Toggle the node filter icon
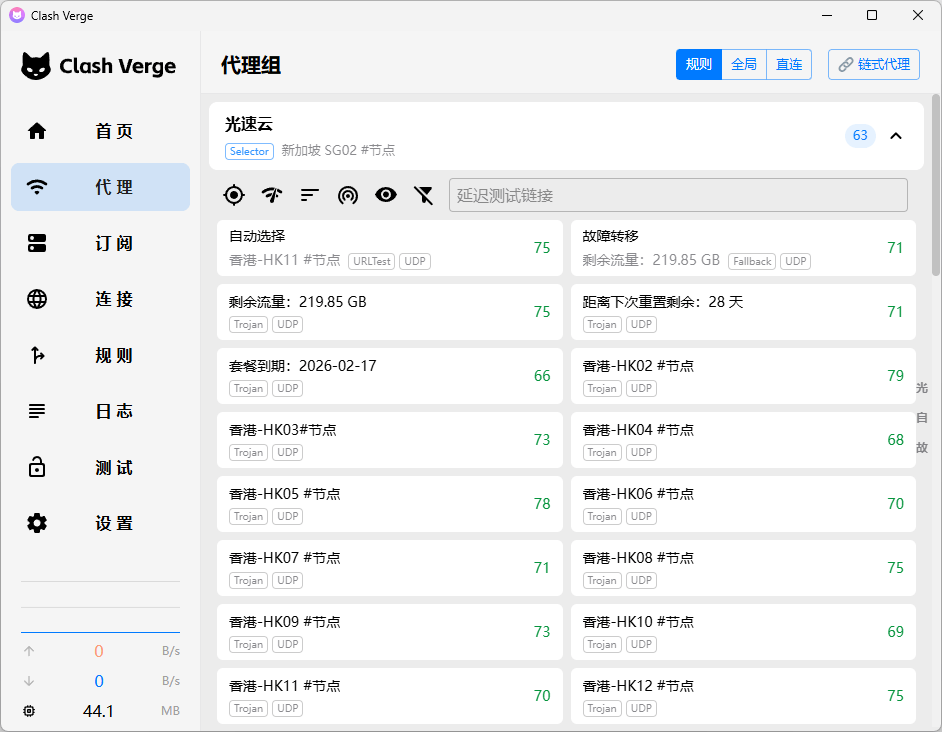Screen dimensions: 942x732 pyautogui.click(x=424, y=195)
